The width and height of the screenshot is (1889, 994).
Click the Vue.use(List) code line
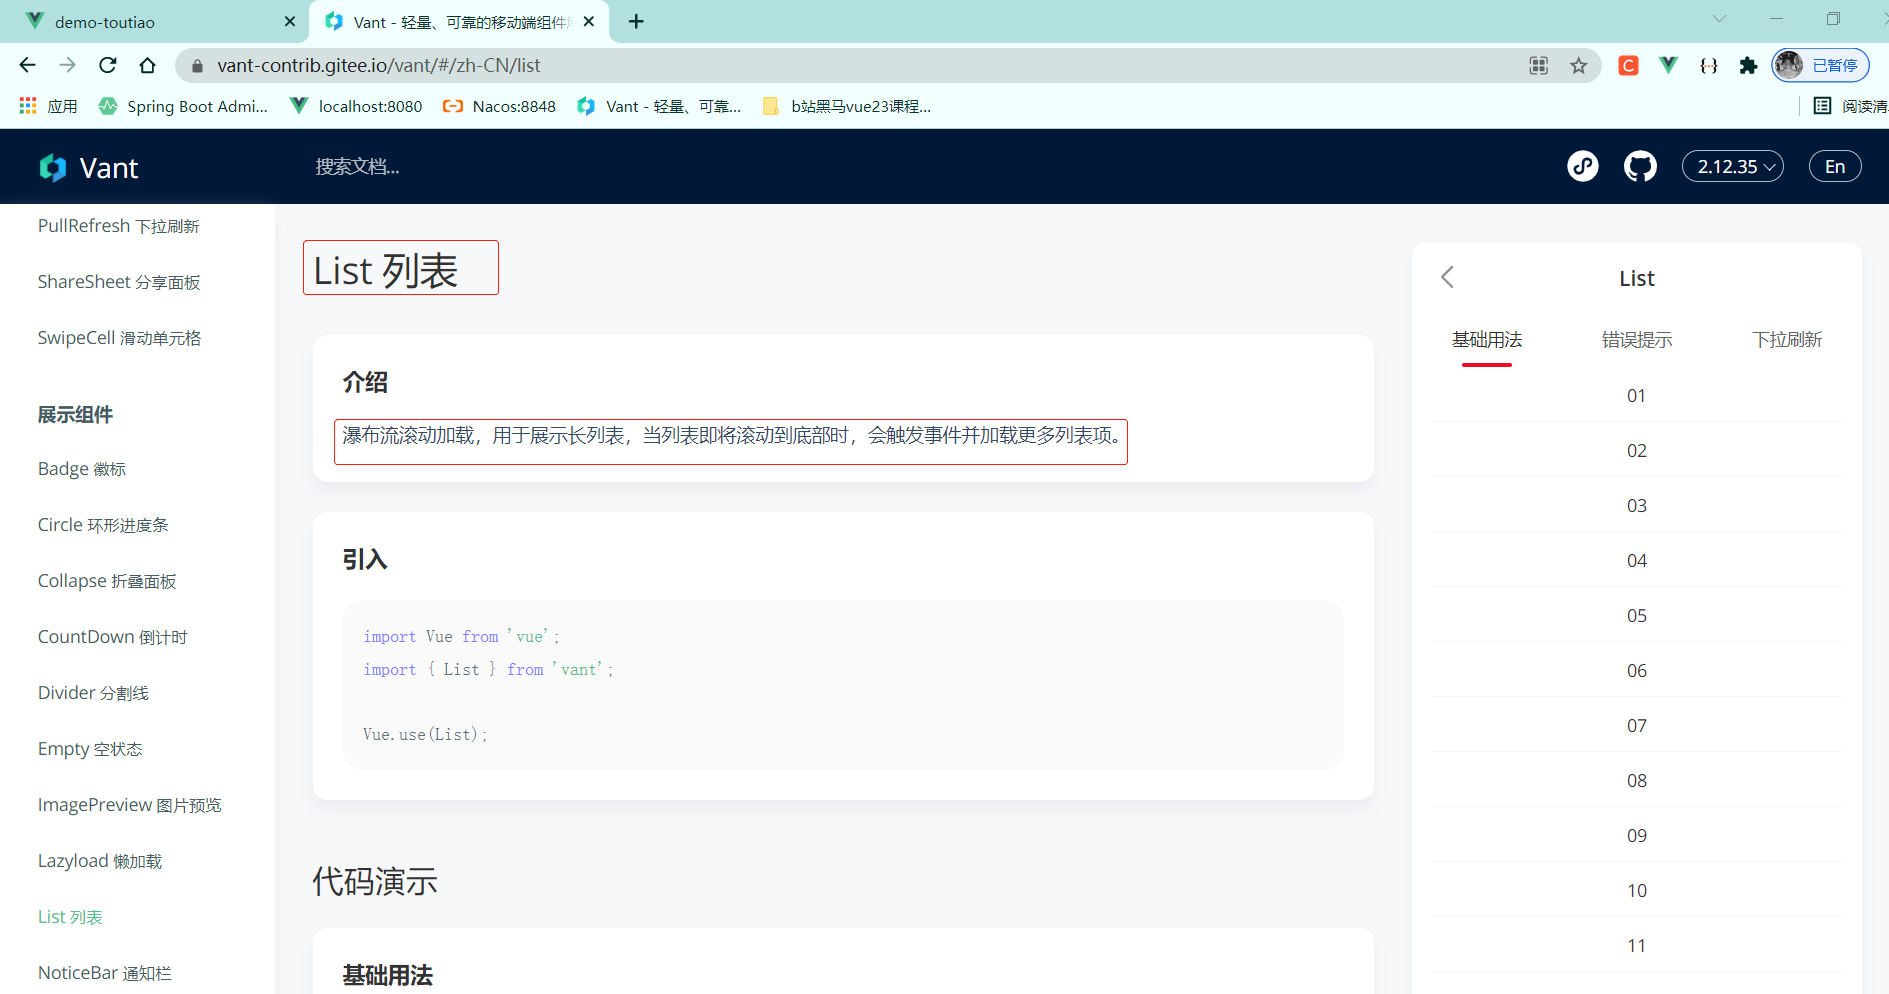425,734
